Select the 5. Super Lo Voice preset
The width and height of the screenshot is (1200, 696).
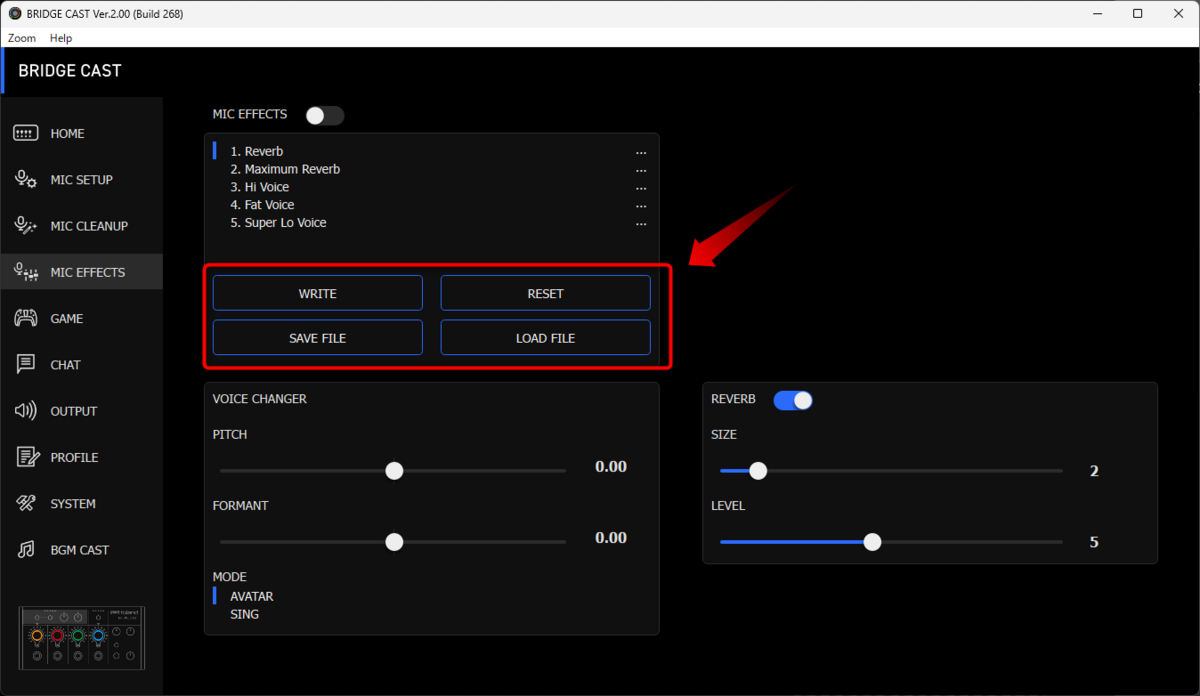tap(278, 223)
